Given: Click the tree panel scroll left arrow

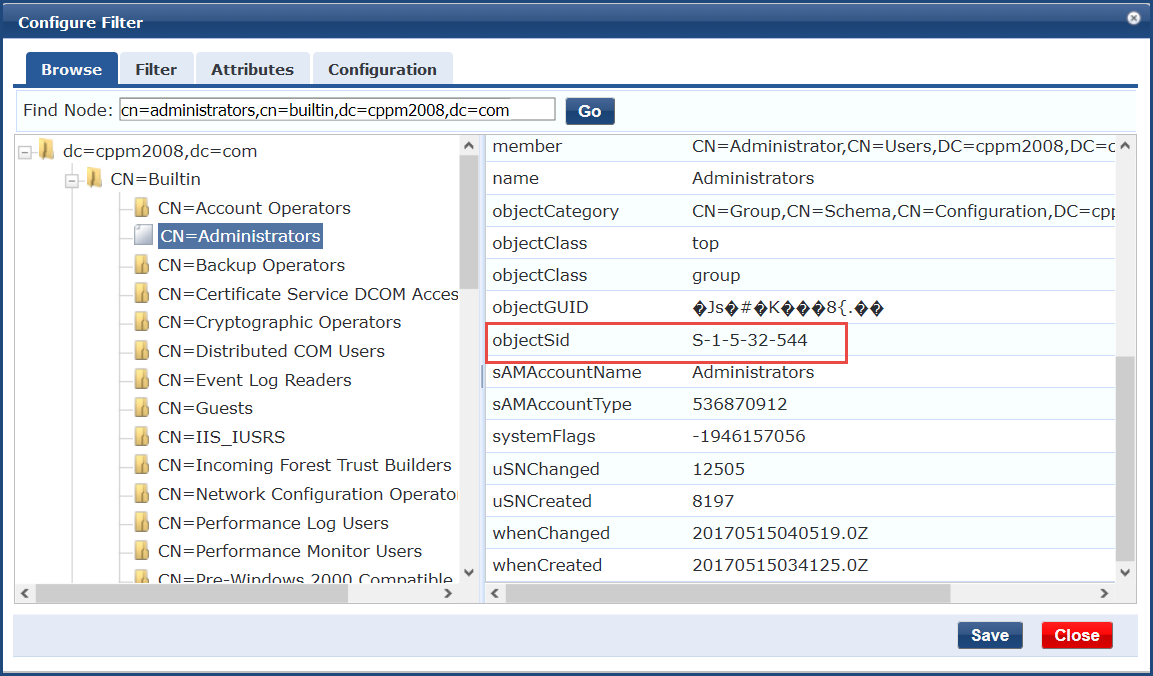Looking at the screenshot, I should click(x=24, y=593).
